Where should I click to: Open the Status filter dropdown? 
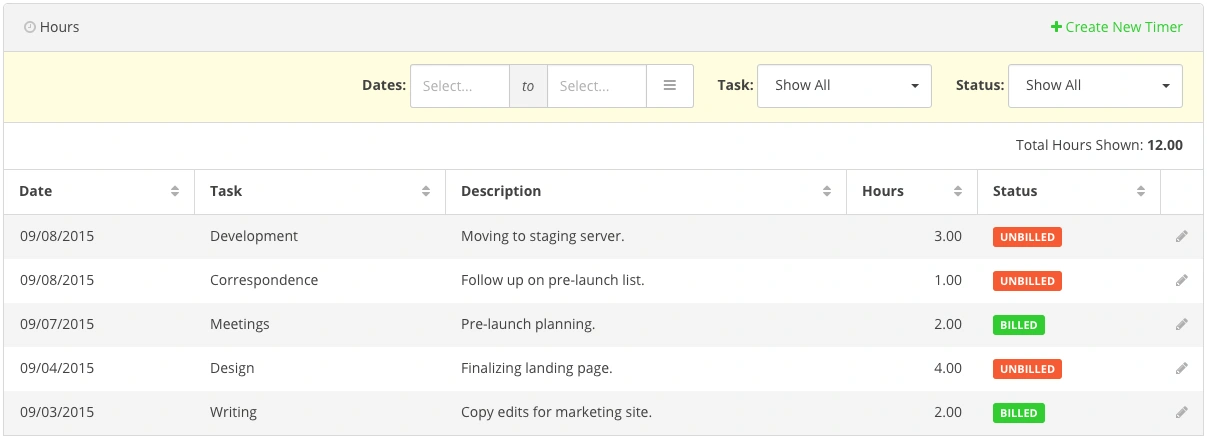tap(1095, 86)
